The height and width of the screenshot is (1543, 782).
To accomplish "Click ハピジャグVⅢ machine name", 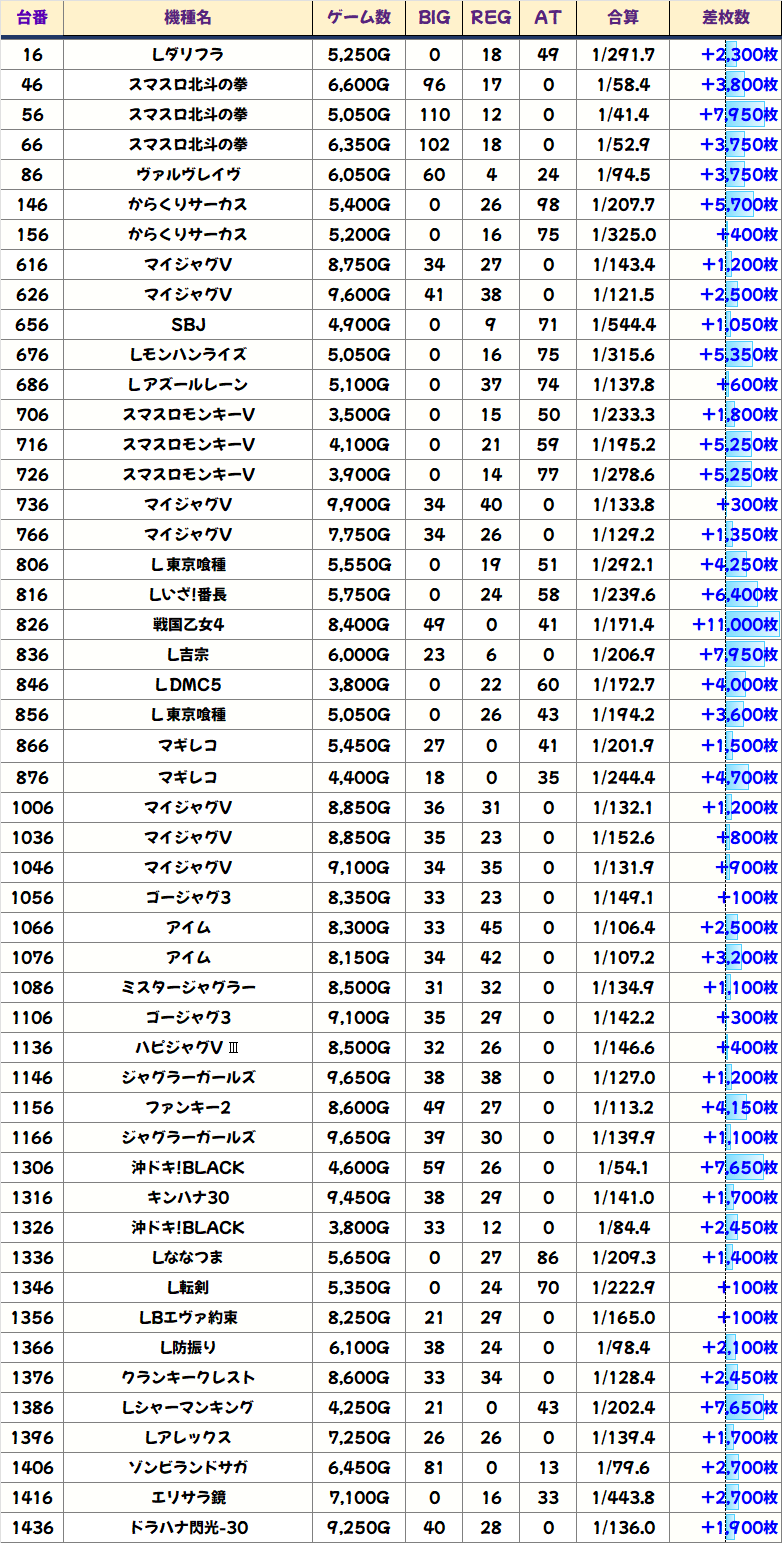I will (188, 1048).
